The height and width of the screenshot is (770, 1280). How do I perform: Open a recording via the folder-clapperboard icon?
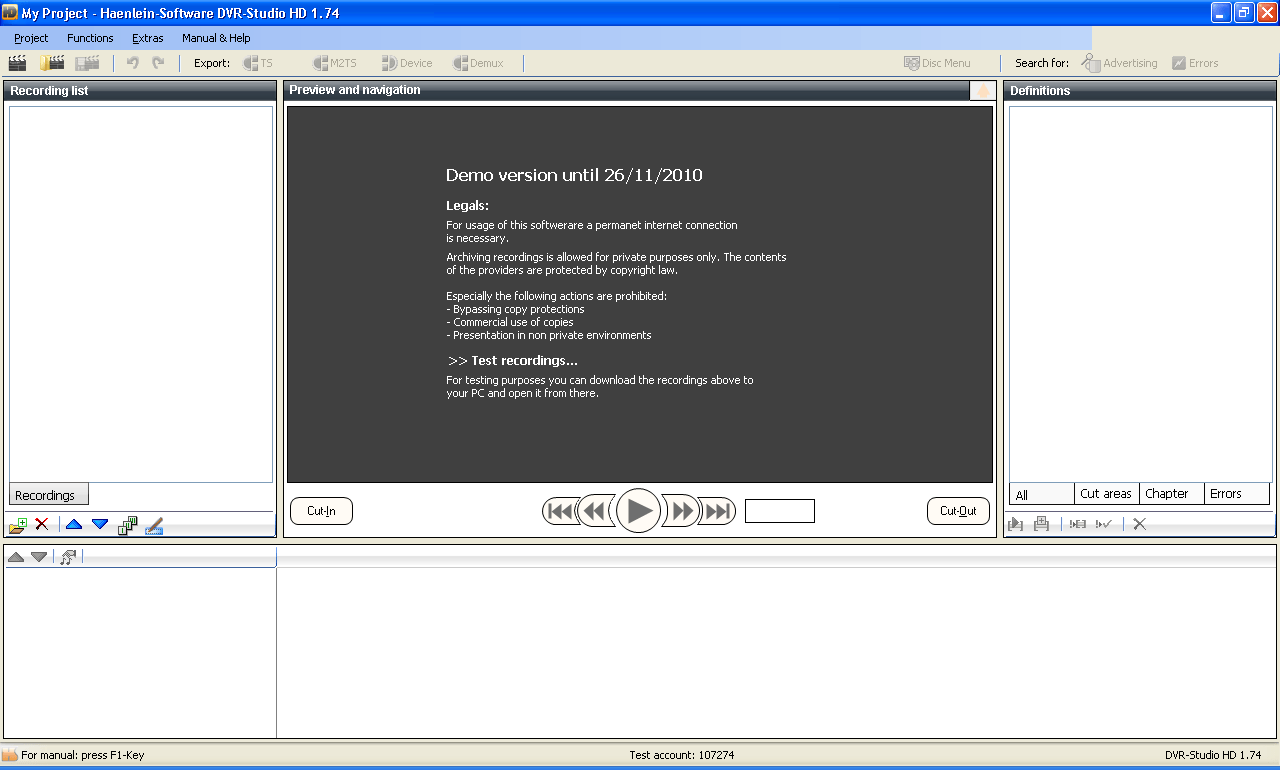(52, 62)
